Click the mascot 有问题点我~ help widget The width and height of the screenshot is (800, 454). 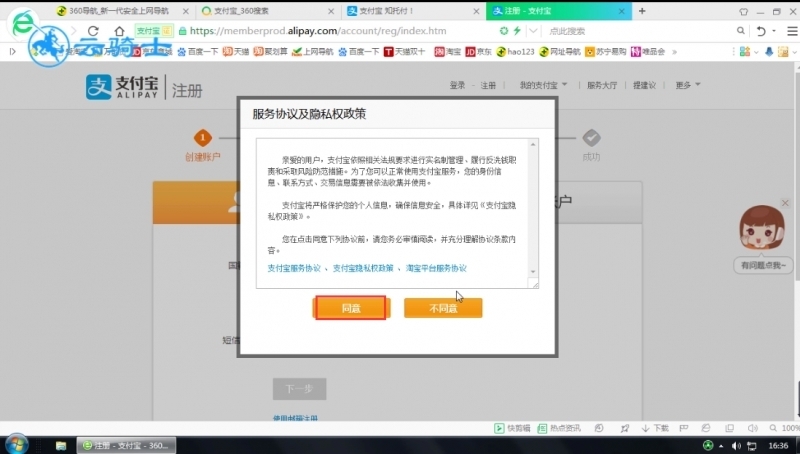pyautogui.click(x=763, y=240)
